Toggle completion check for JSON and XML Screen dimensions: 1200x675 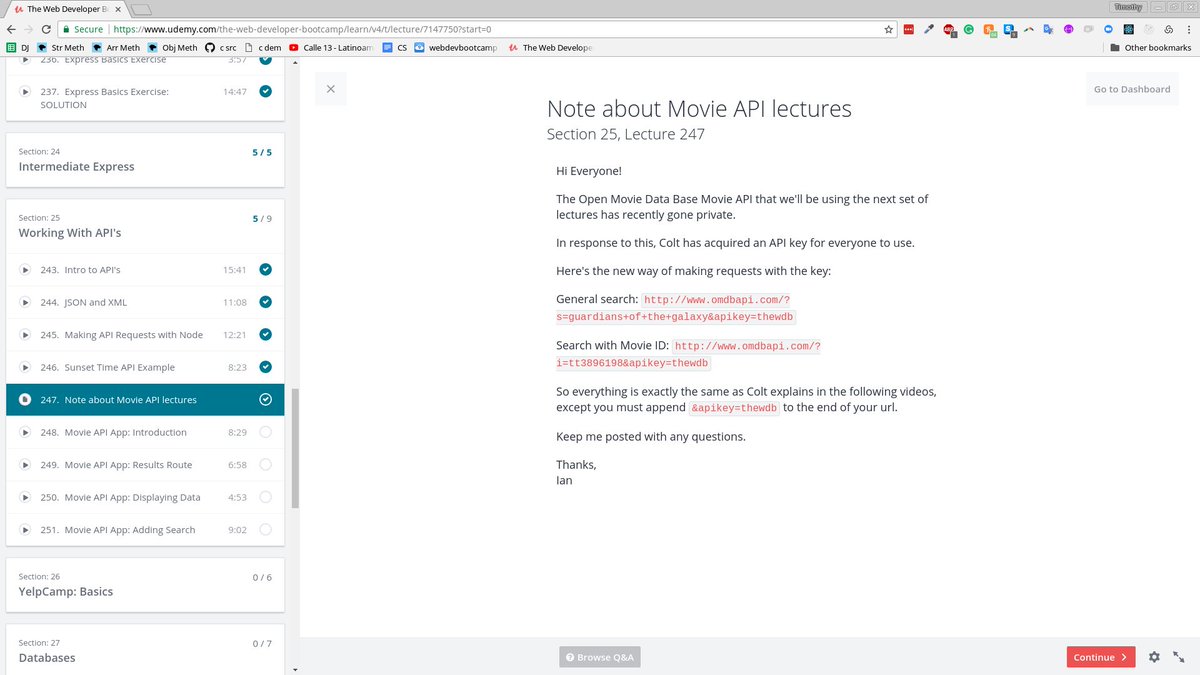point(265,302)
